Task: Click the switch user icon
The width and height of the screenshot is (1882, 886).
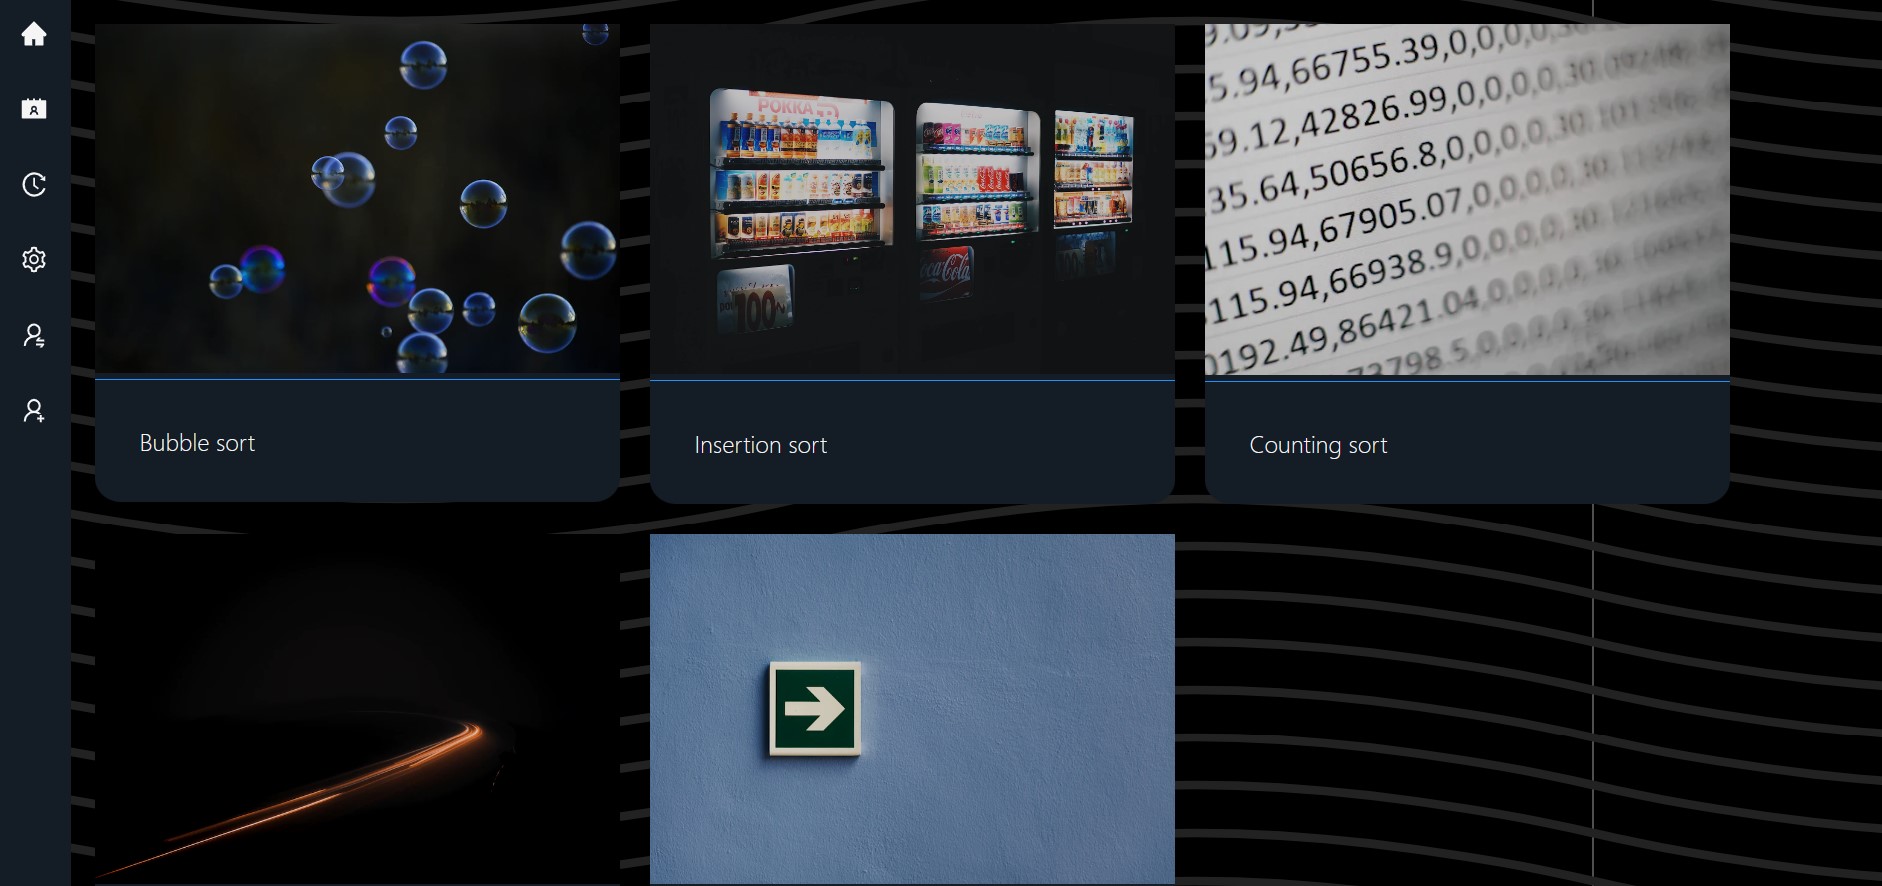Action: [34, 335]
